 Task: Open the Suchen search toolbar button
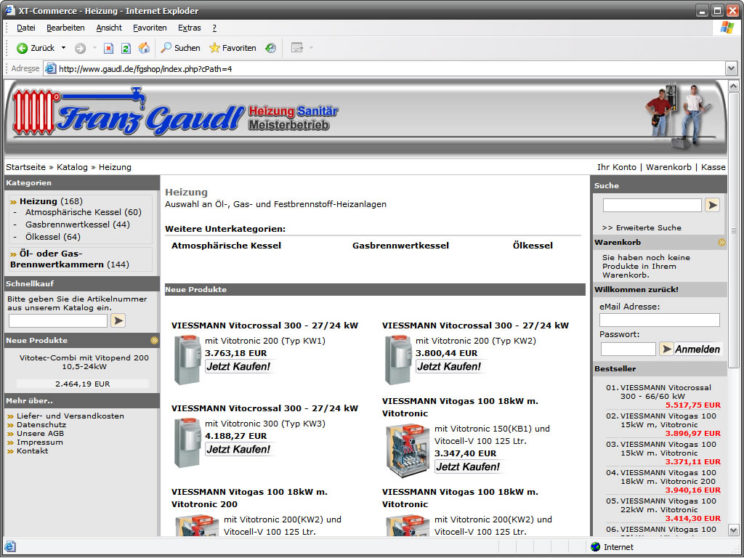(180, 48)
